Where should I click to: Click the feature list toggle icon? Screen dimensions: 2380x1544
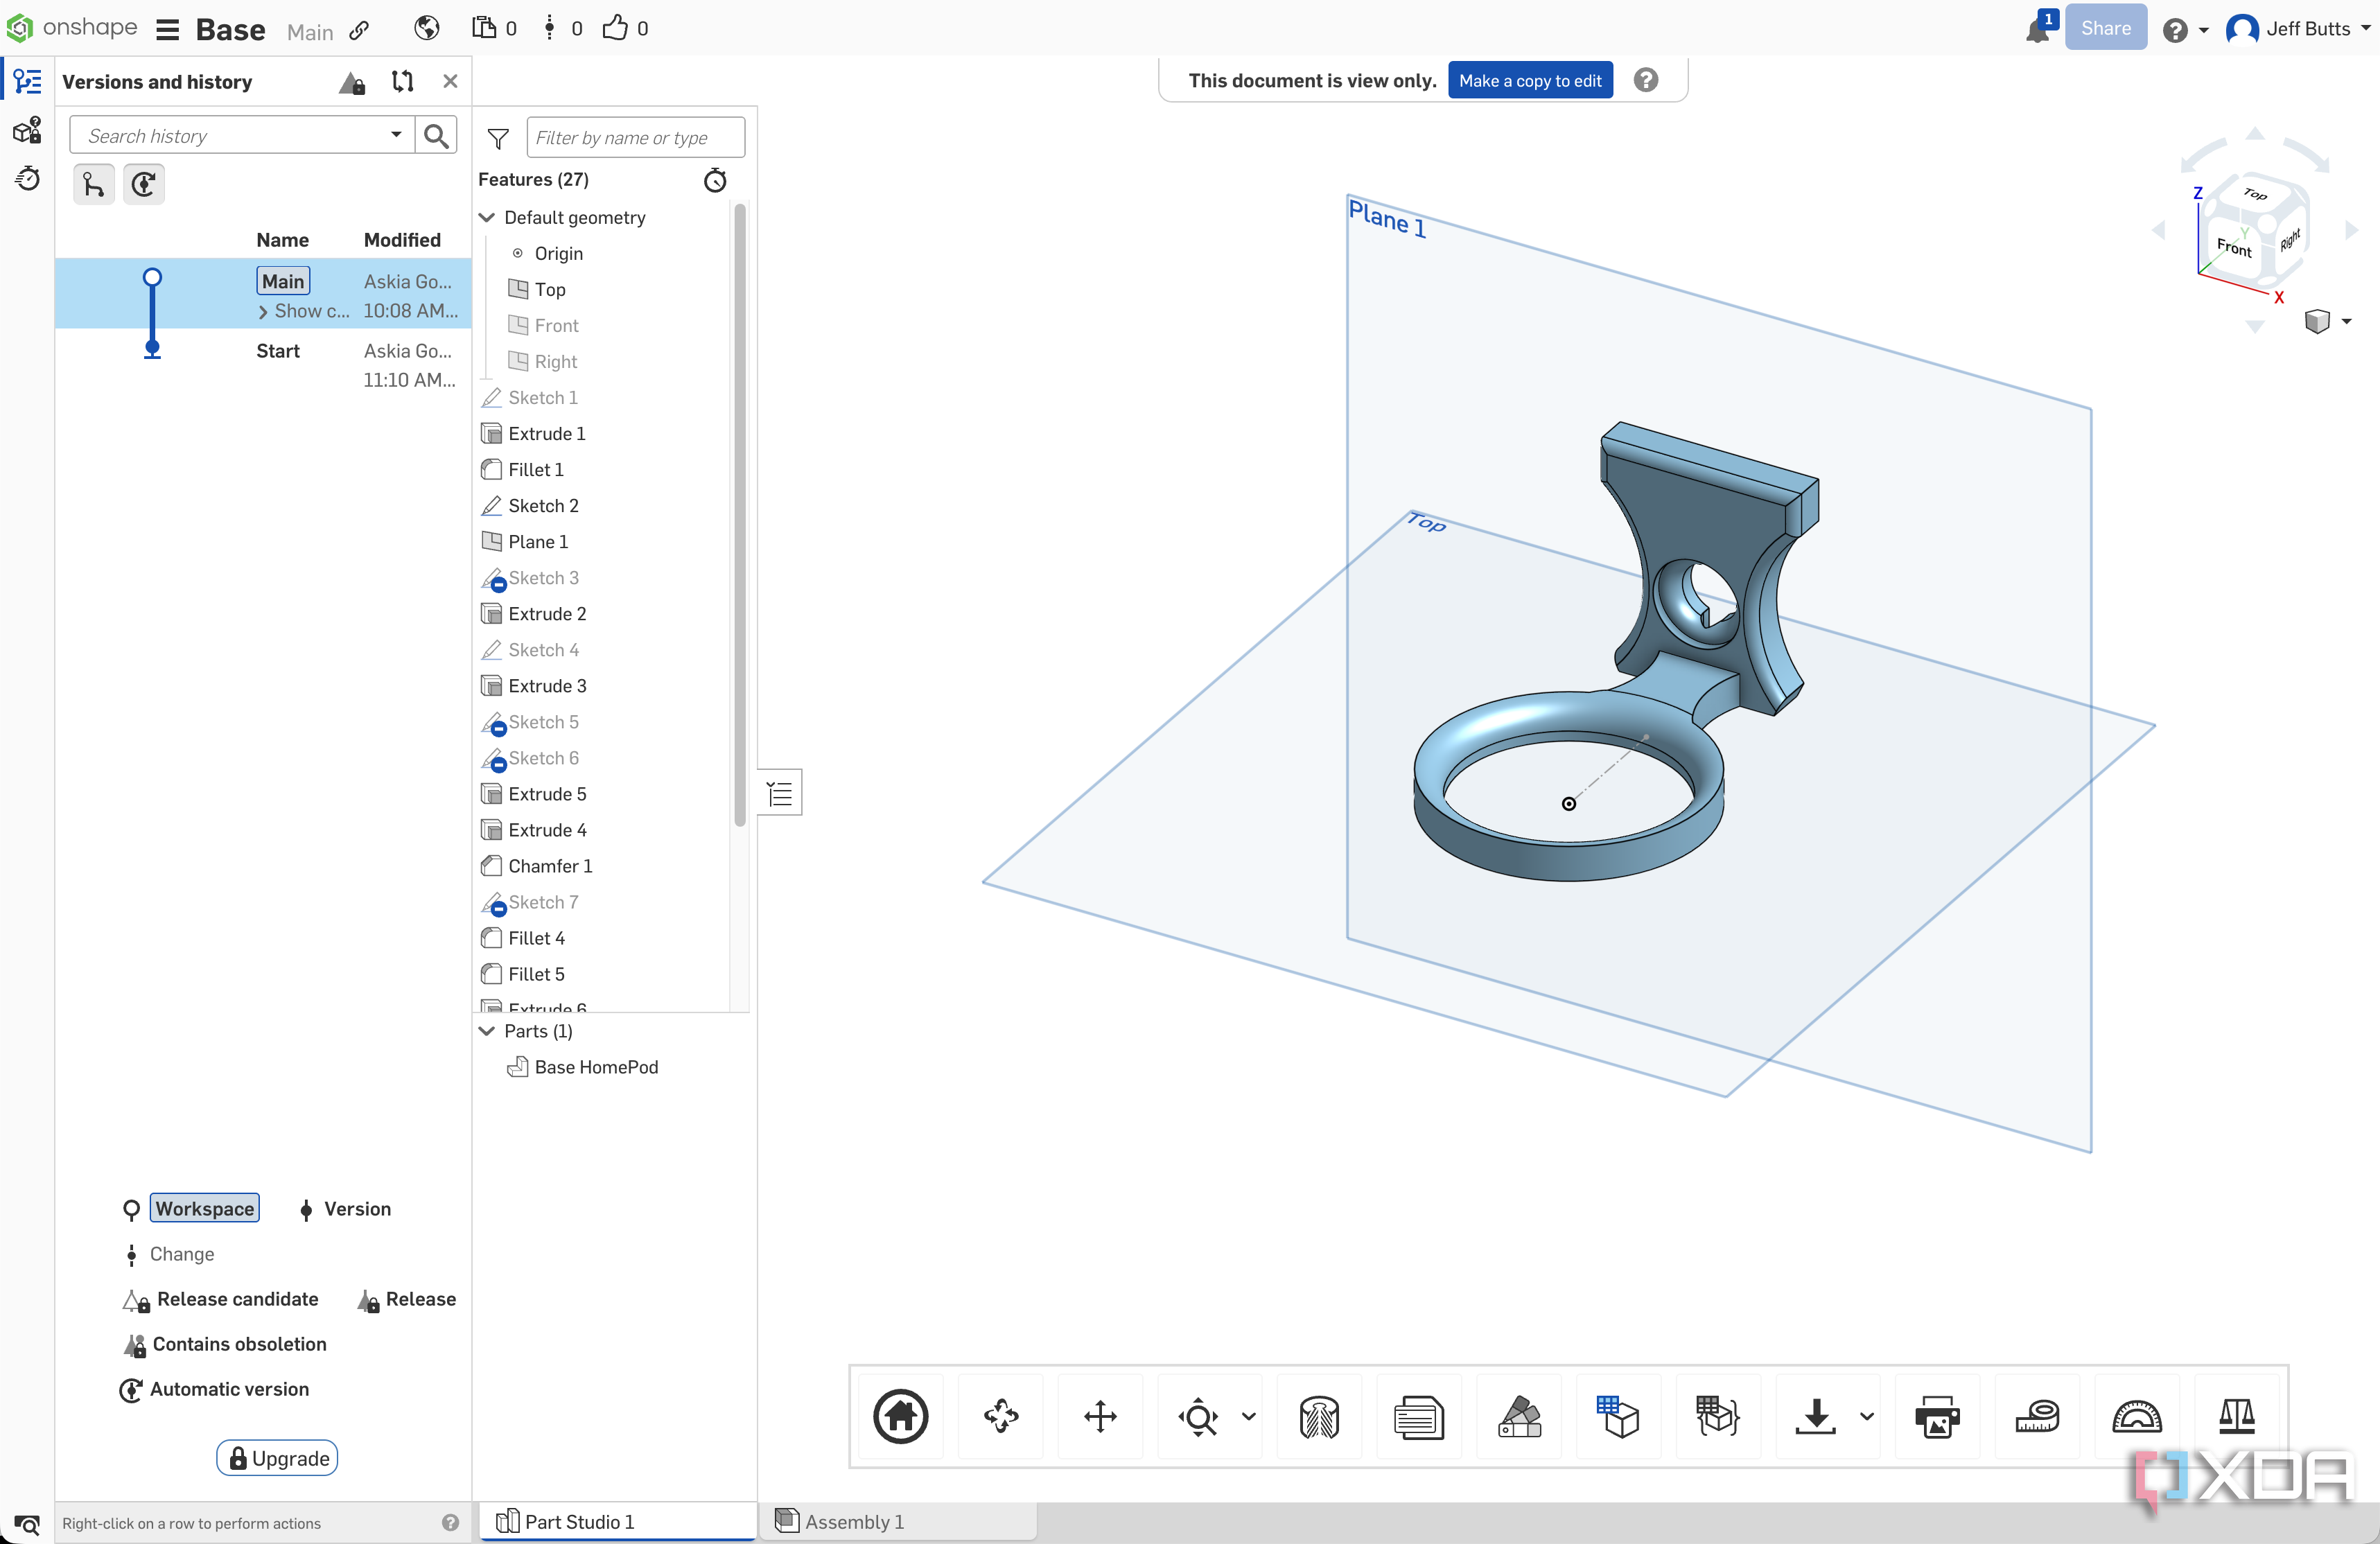tap(780, 794)
